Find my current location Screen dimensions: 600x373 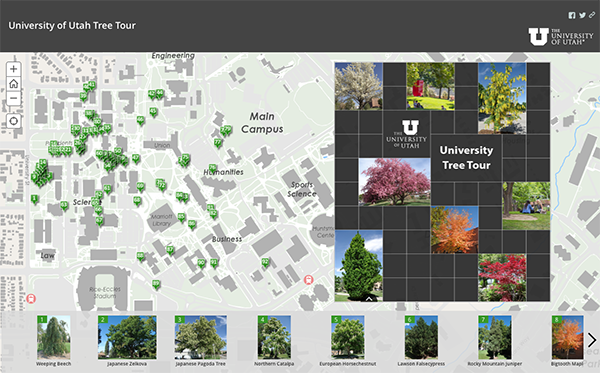pos(14,121)
